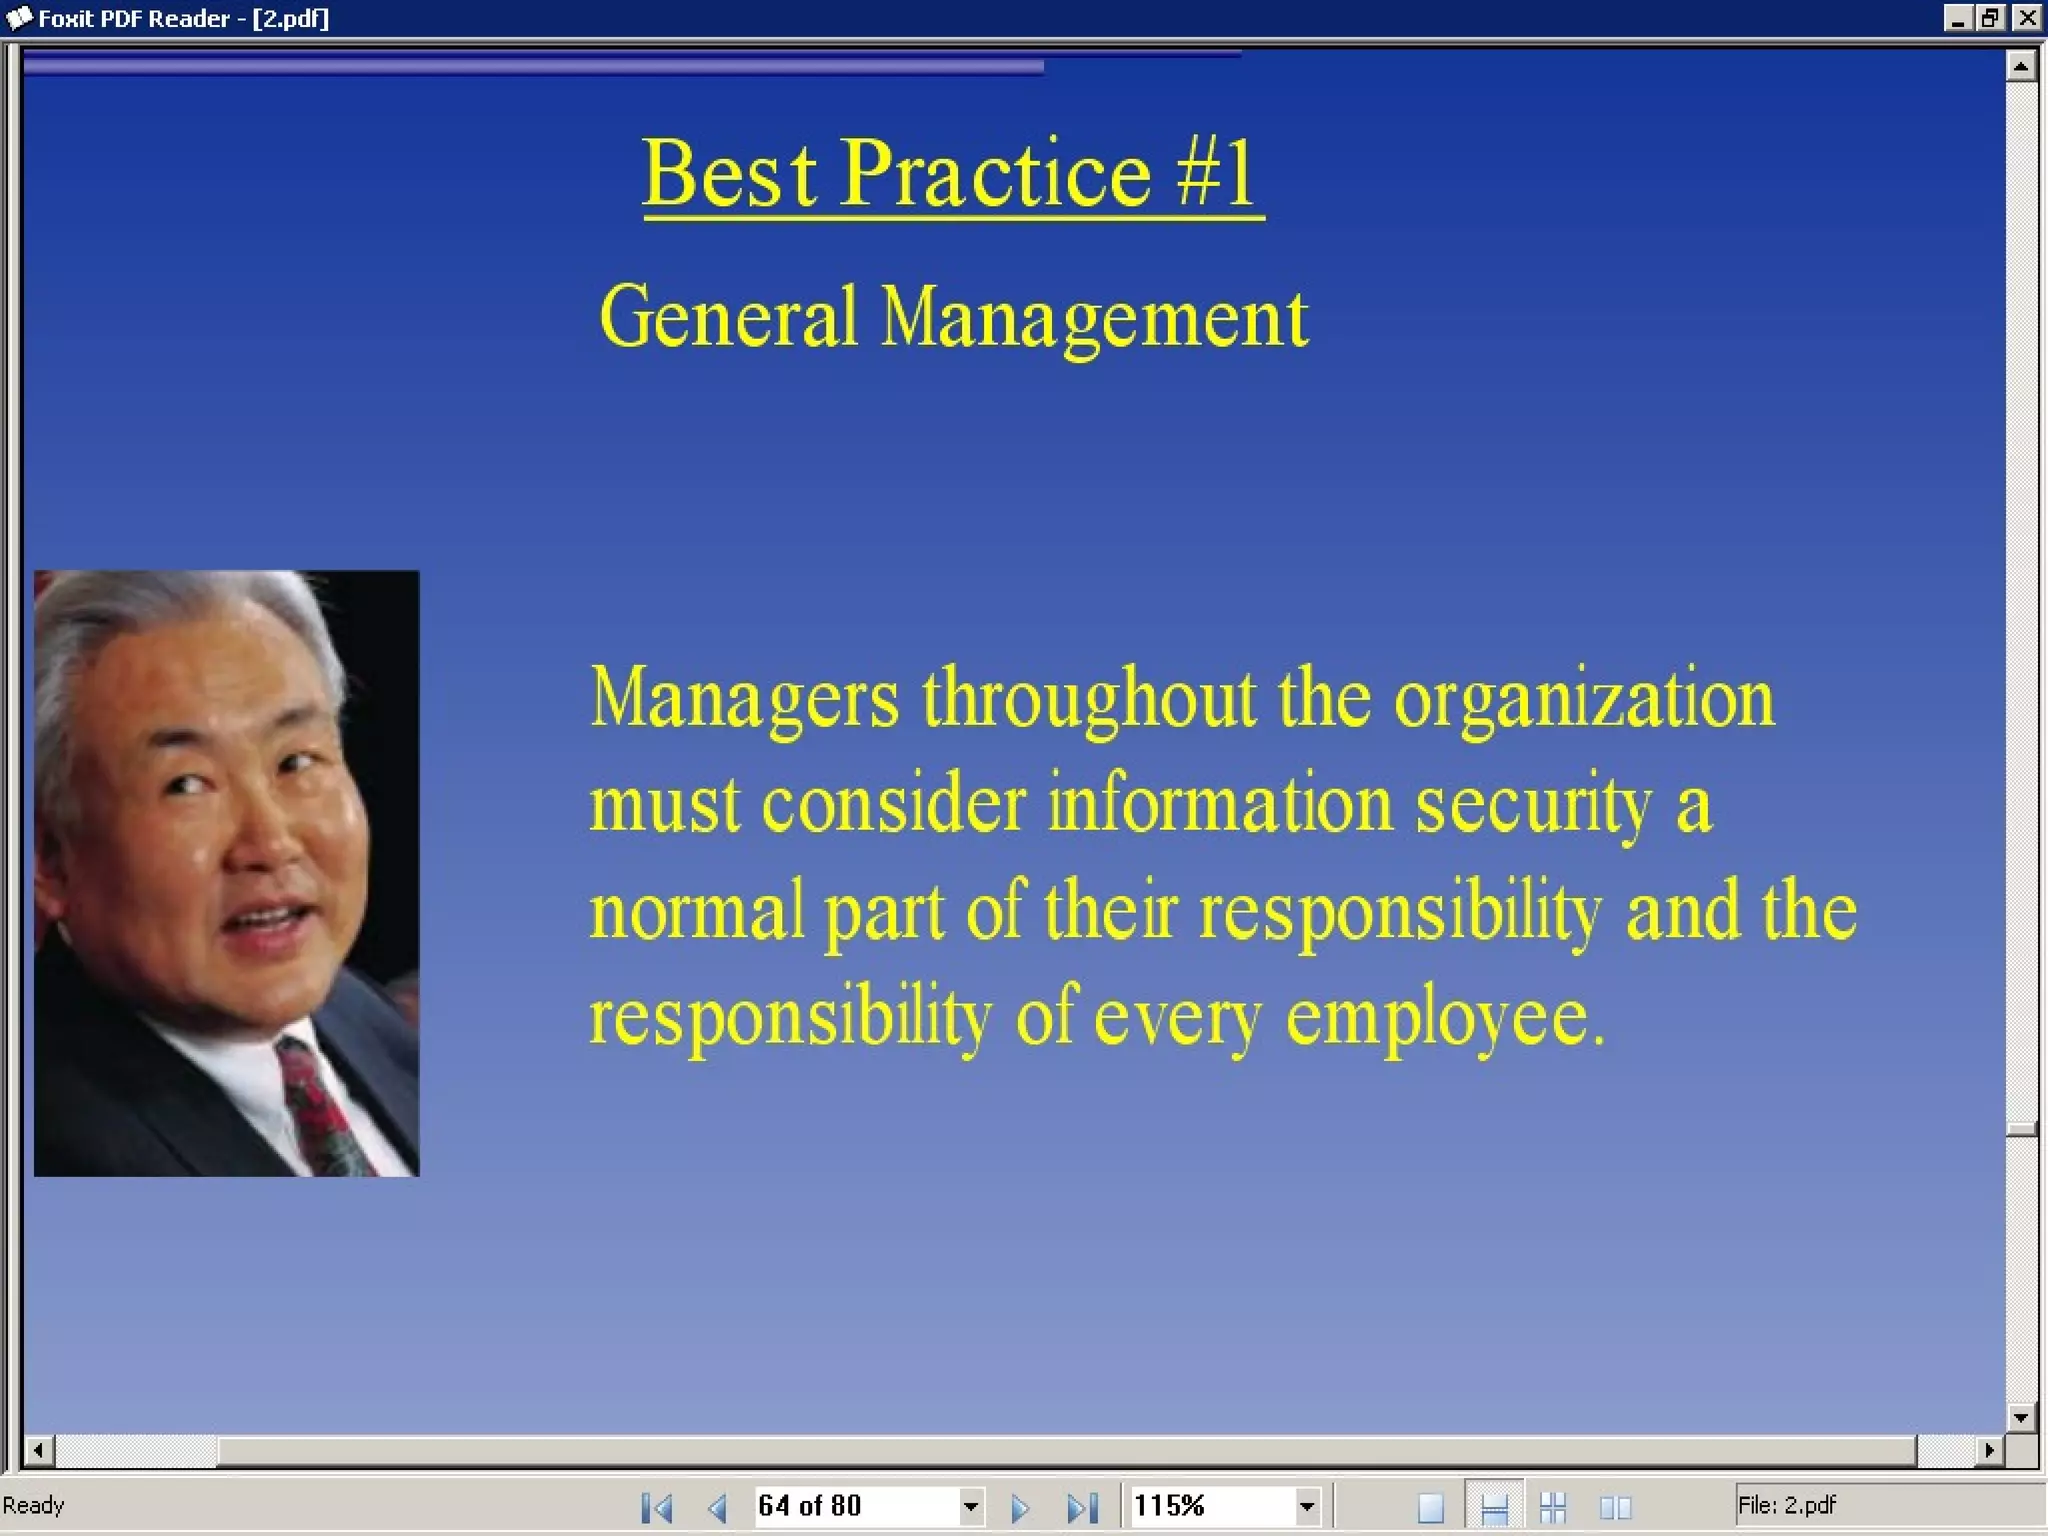The image size is (2048, 1536).
Task: Click the vertical scrollbar down arrow
Action: [2021, 1417]
